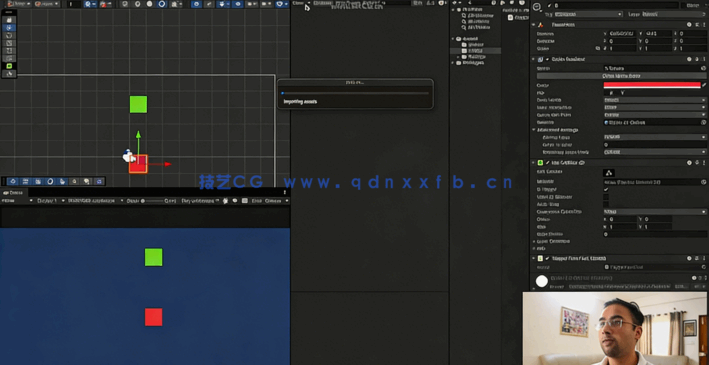
Task: Open the Sprite Renderer three-dot menu
Action: pos(704,59)
